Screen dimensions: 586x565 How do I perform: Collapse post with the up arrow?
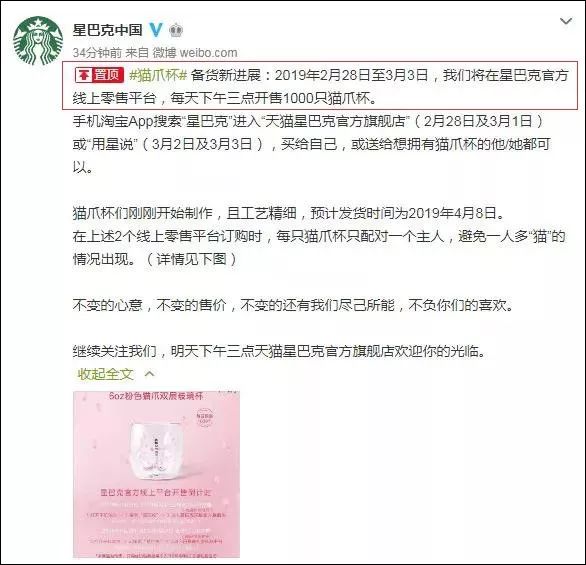click(x=149, y=374)
